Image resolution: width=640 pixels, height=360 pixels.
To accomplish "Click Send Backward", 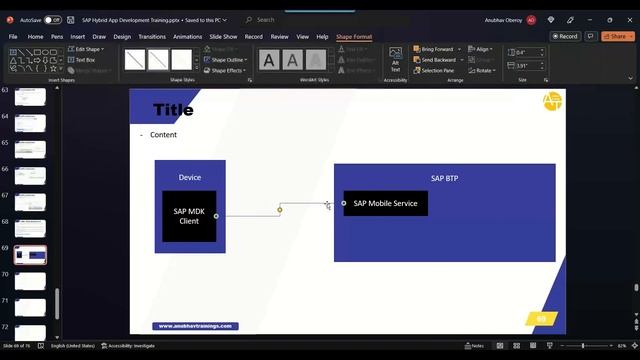I will pos(435,60).
